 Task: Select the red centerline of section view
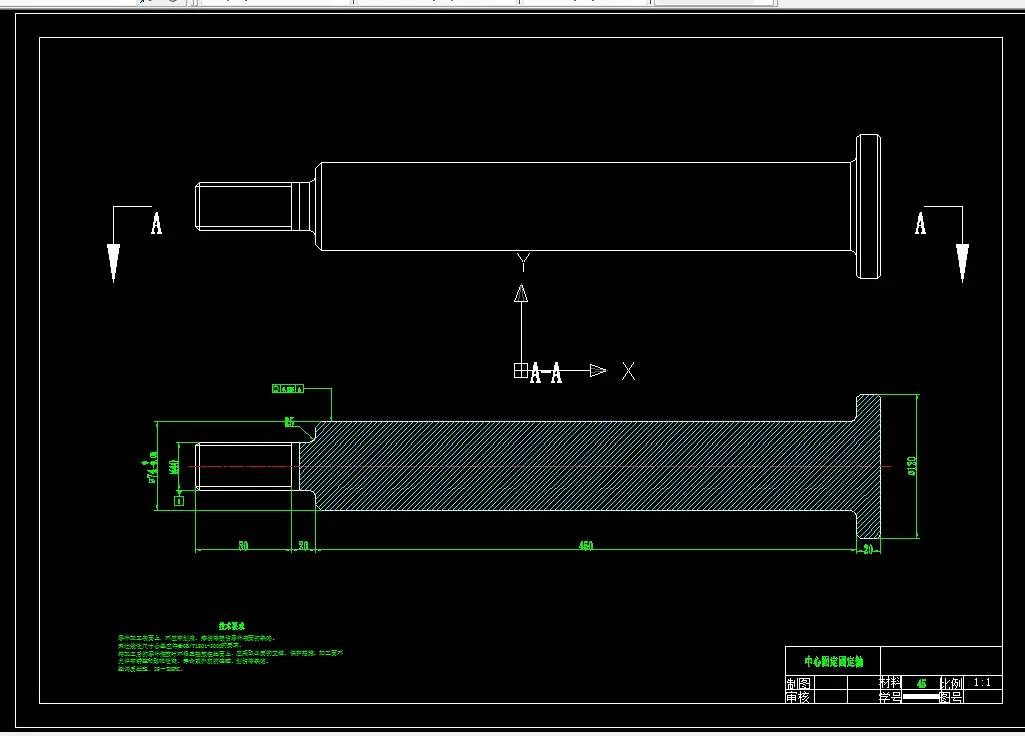click(x=539, y=466)
